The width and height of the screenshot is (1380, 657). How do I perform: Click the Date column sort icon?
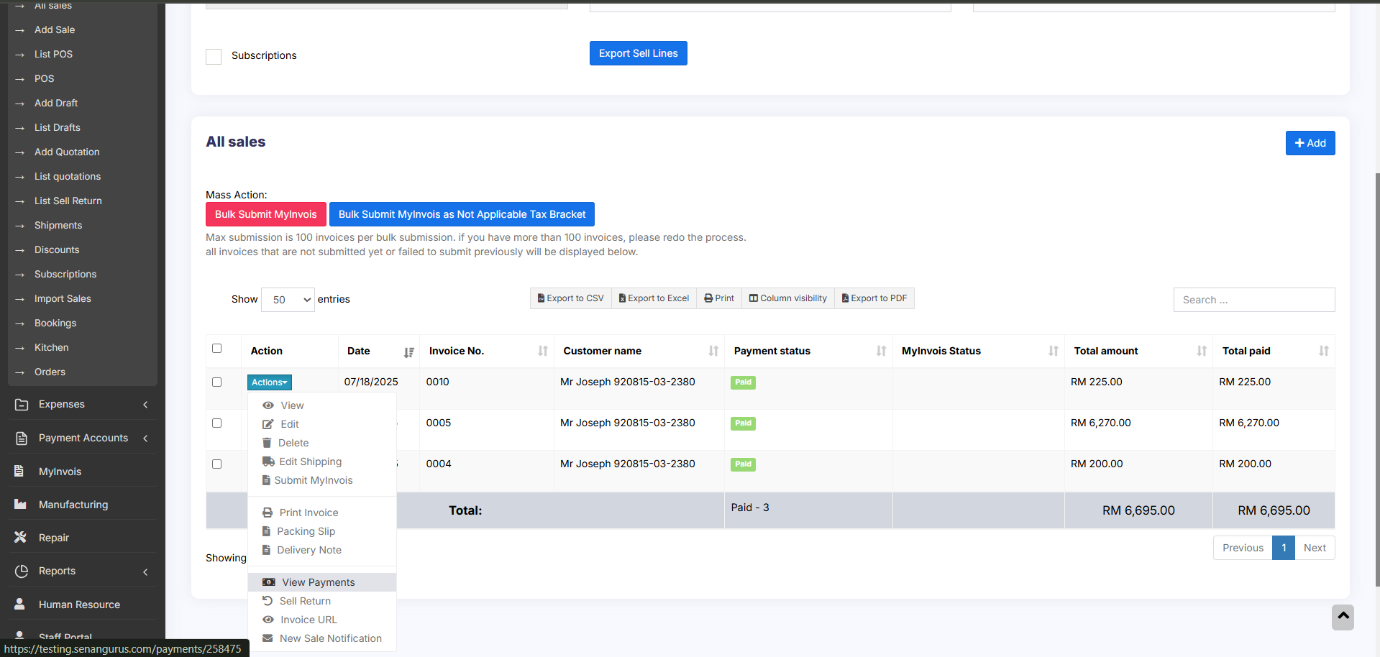[408, 352]
